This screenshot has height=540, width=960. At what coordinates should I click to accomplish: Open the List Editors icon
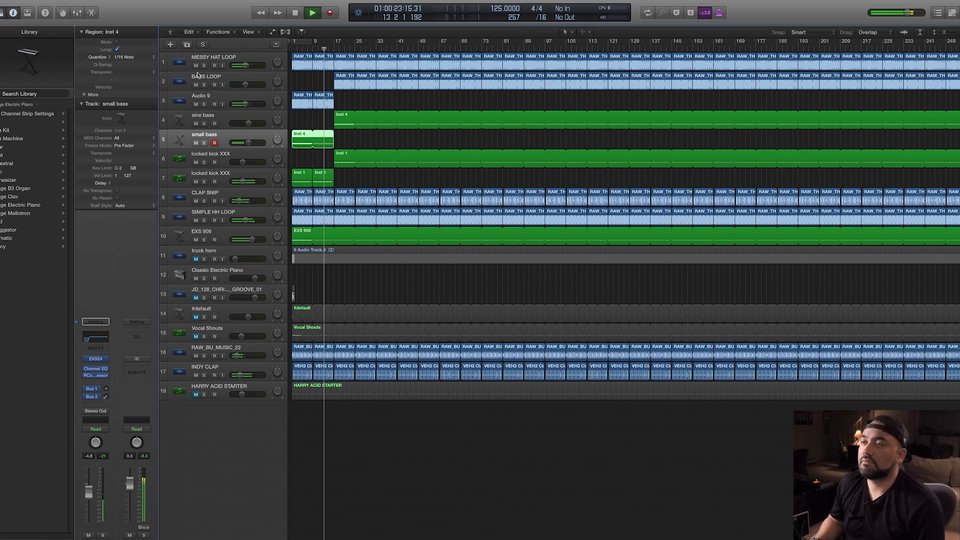click(937, 12)
